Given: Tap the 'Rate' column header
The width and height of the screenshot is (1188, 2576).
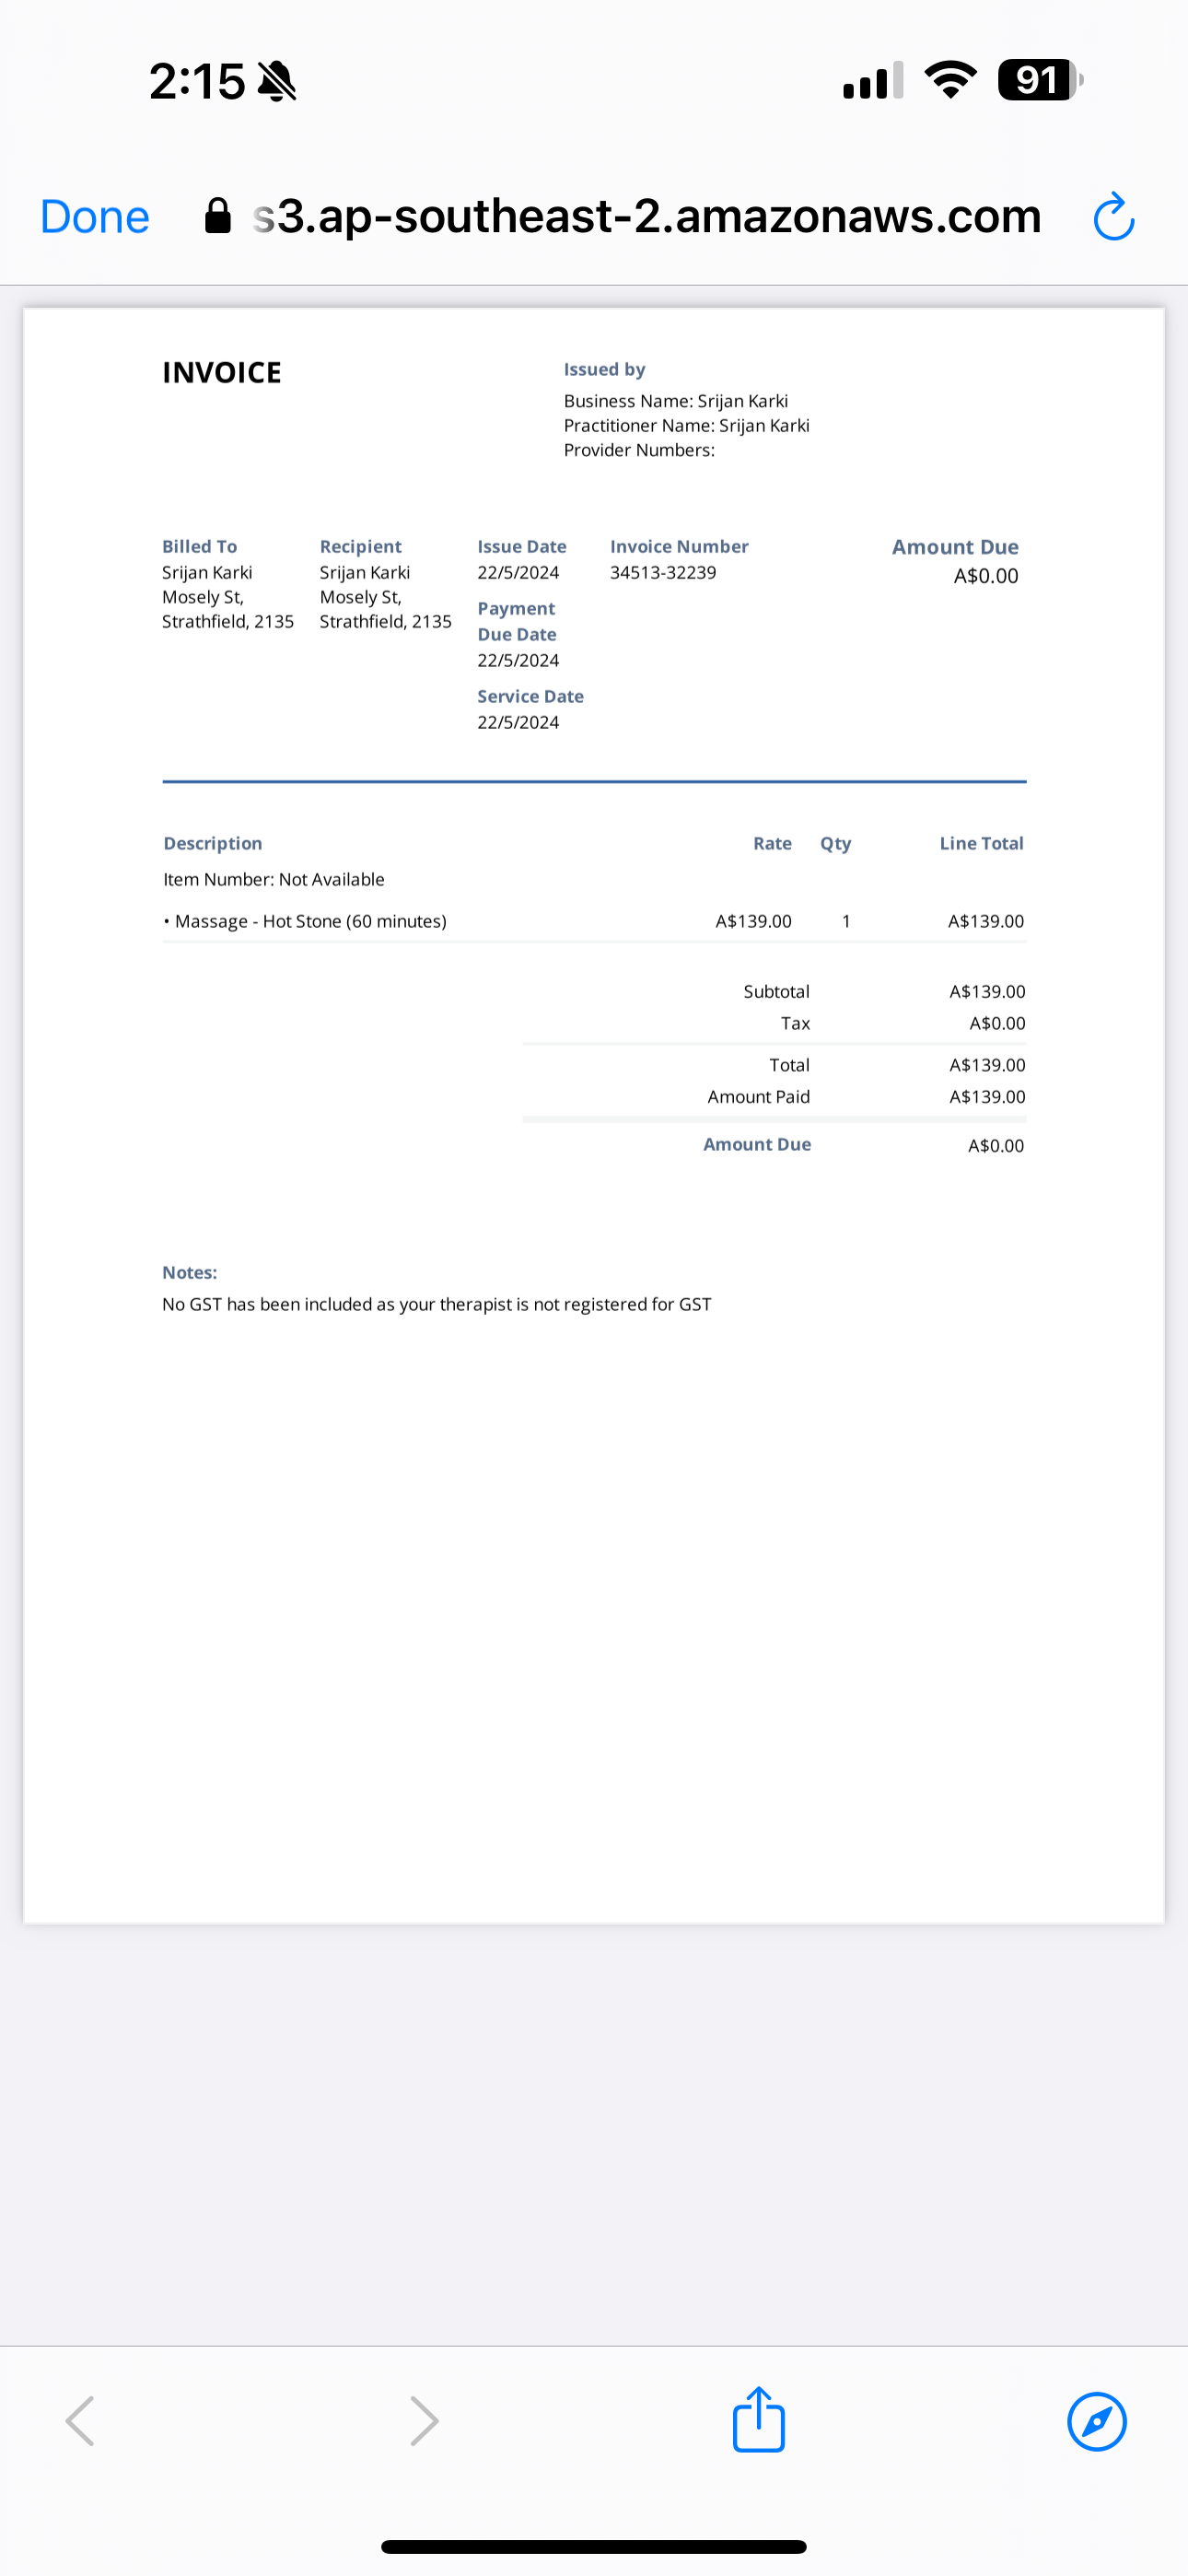Looking at the screenshot, I should pos(773,844).
